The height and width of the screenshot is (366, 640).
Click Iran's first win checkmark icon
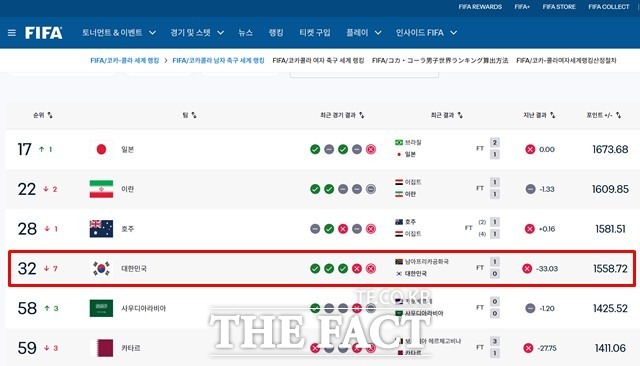315,189
